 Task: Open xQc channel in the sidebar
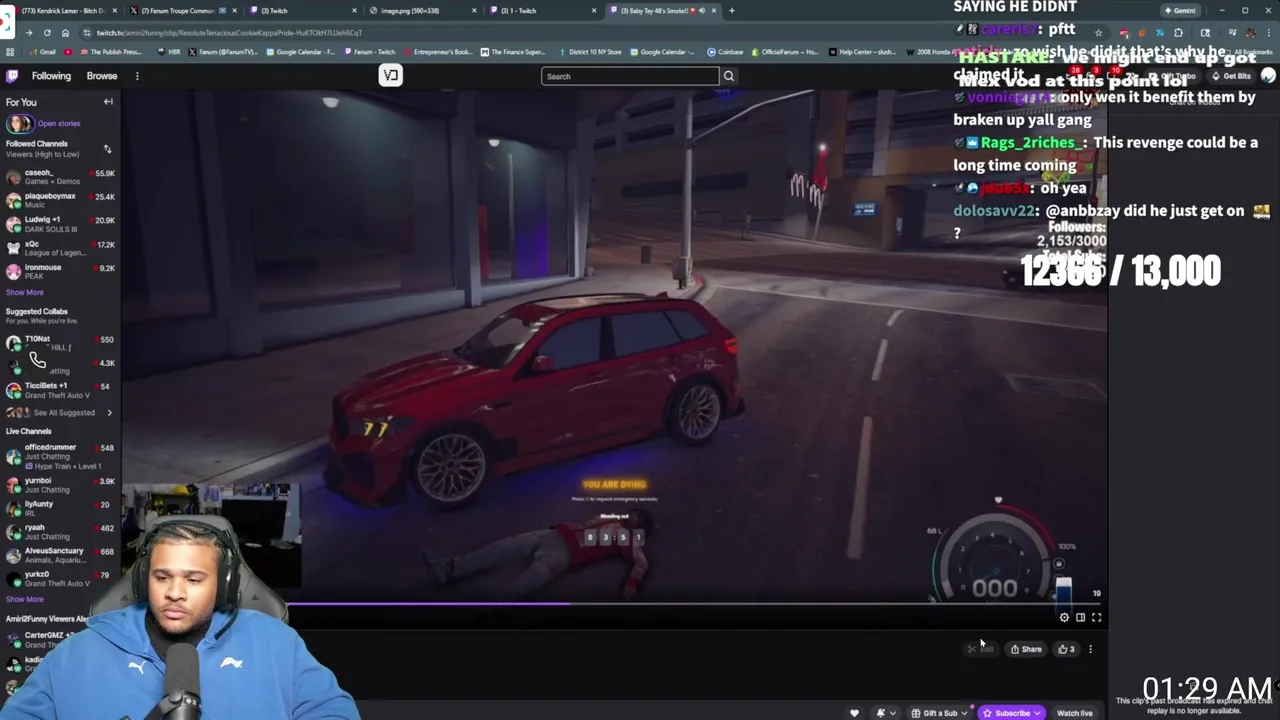point(60,248)
